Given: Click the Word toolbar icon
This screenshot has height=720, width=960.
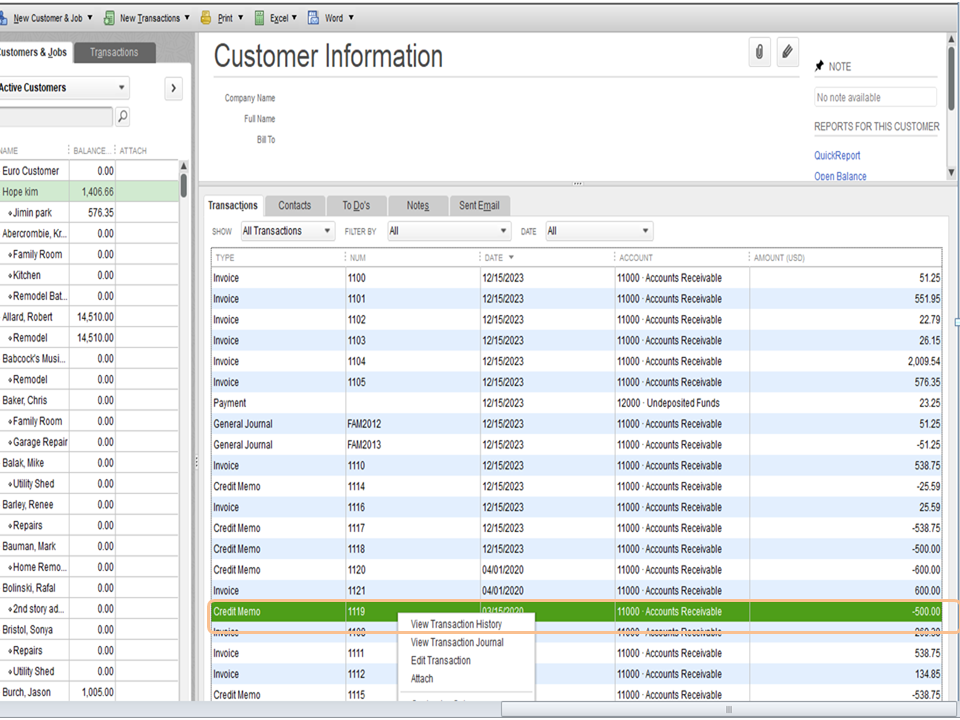Looking at the screenshot, I should coord(314,18).
